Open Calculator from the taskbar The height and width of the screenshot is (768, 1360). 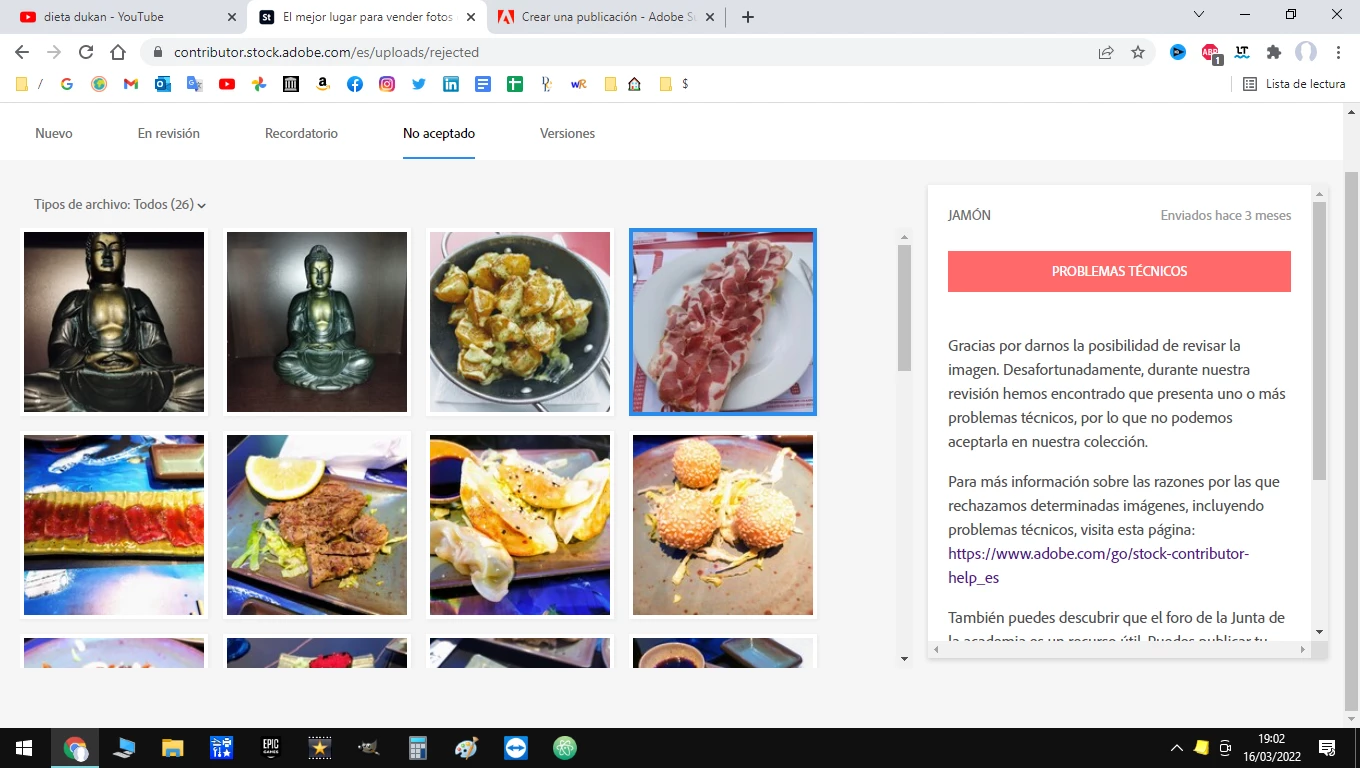pyautogui.click(x=418, y=747)
